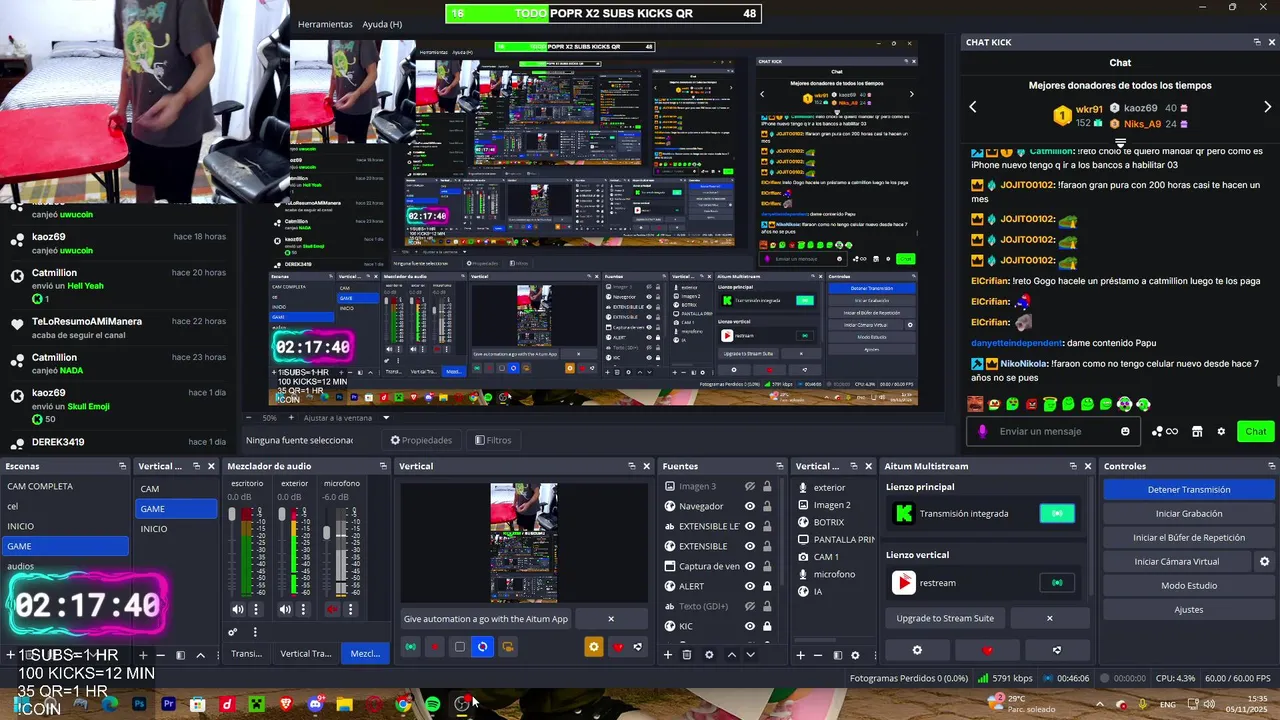Move source down in Fuentes
This screenshot has width=1280, height=720.
coord(751,655)
